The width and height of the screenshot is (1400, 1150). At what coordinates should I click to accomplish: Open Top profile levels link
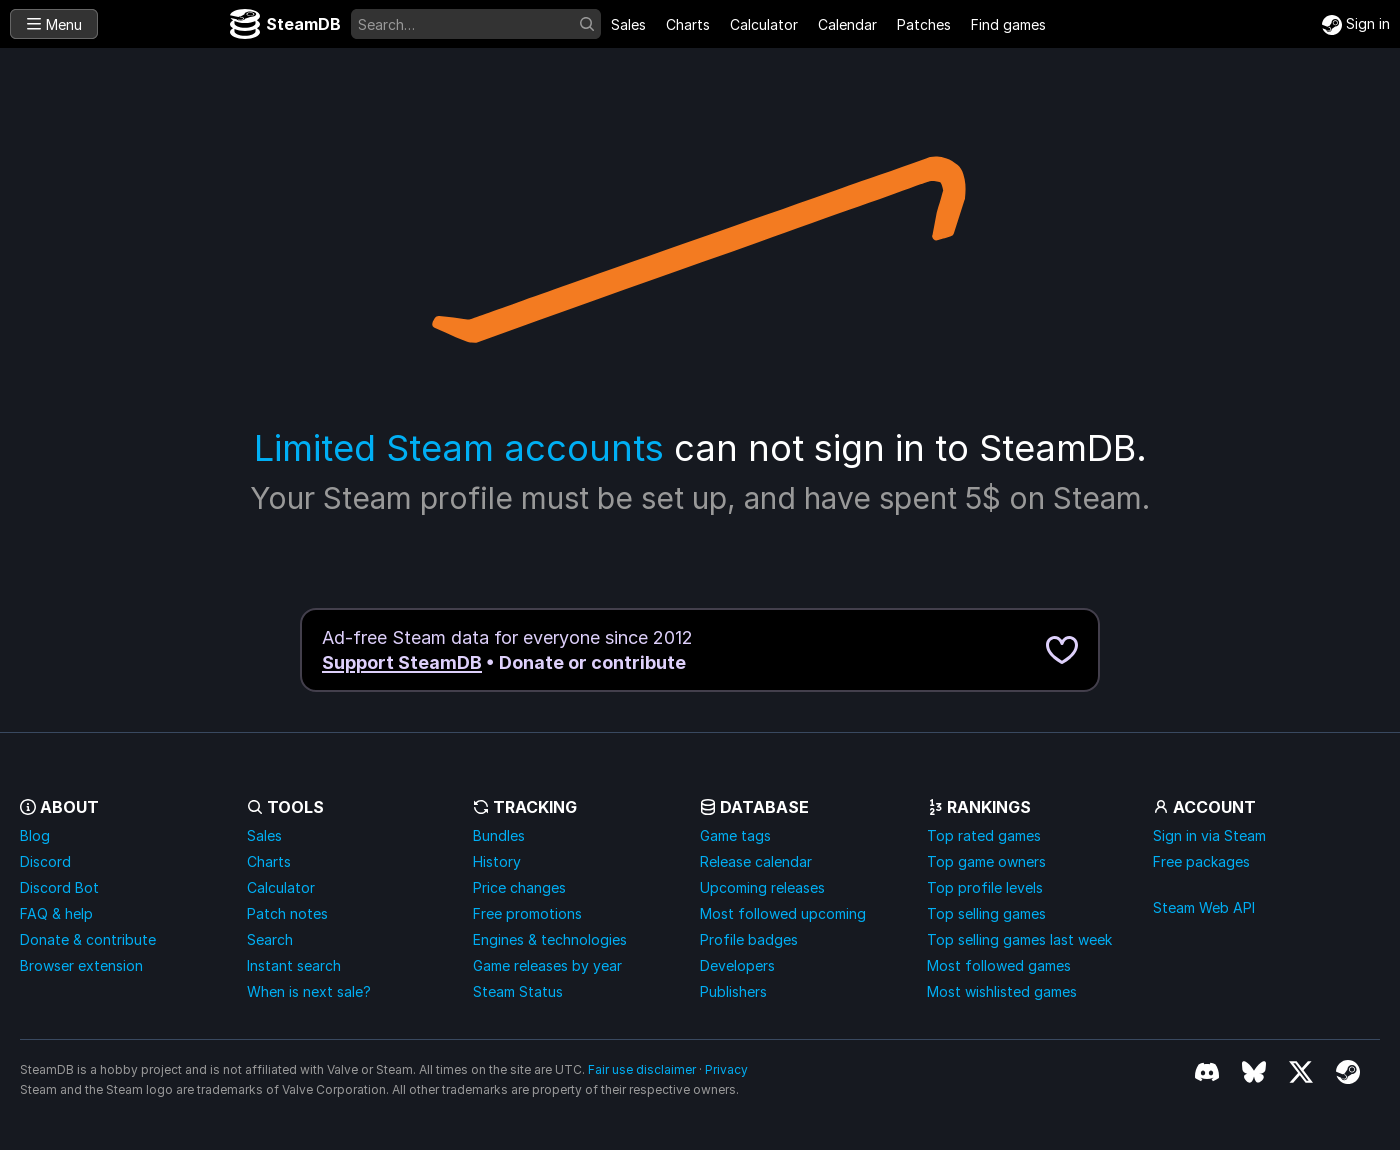(x=985, y=888)
